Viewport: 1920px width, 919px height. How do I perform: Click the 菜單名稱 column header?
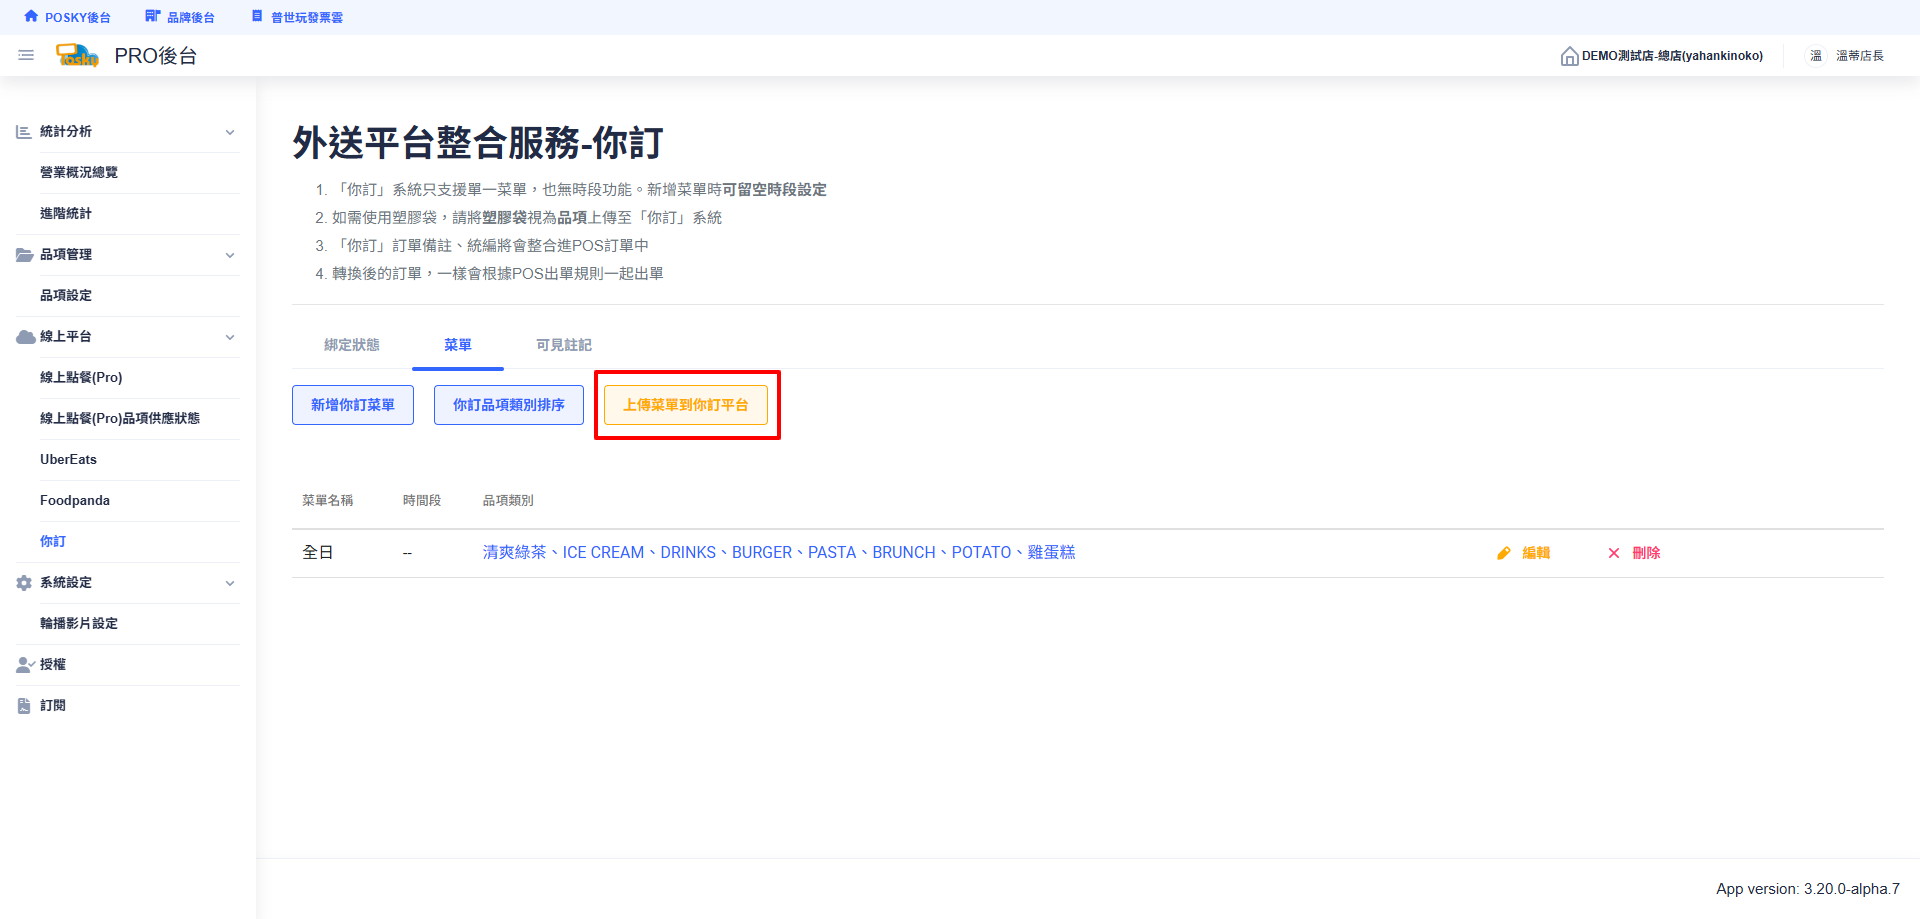tap(328, 500)
